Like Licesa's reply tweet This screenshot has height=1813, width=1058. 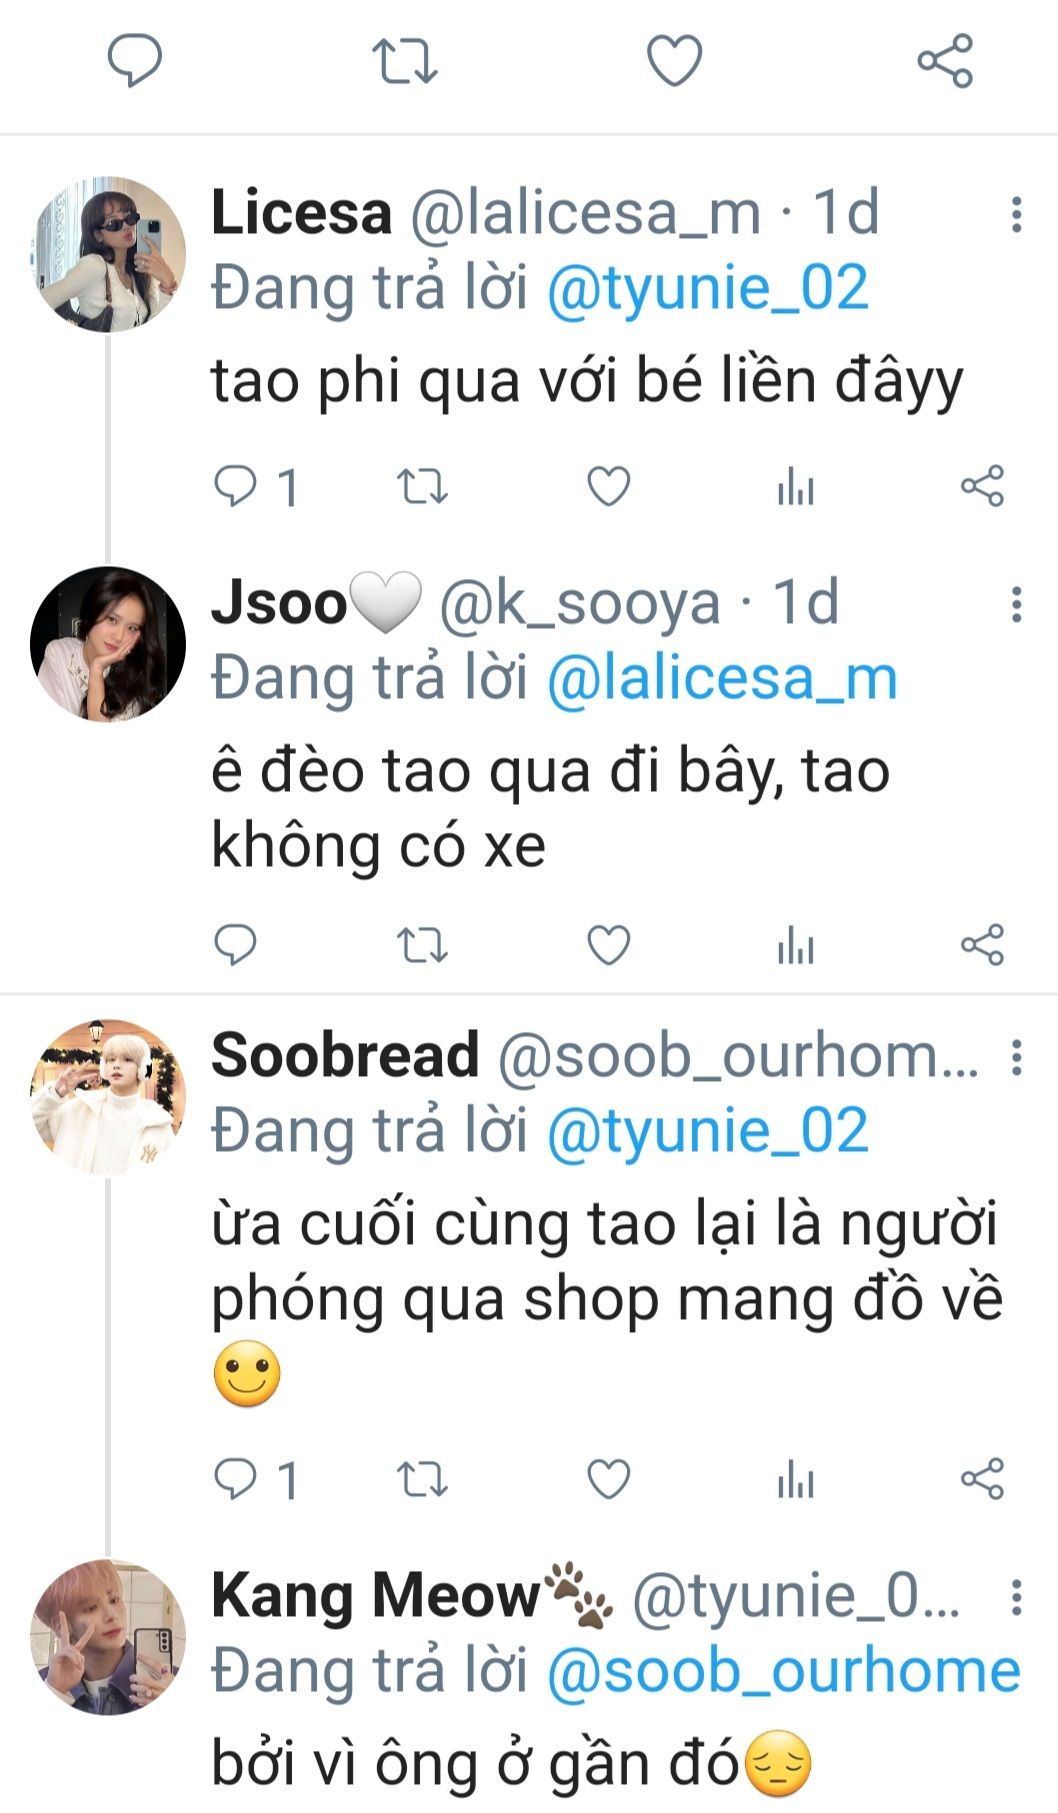(x=608, y=487)
